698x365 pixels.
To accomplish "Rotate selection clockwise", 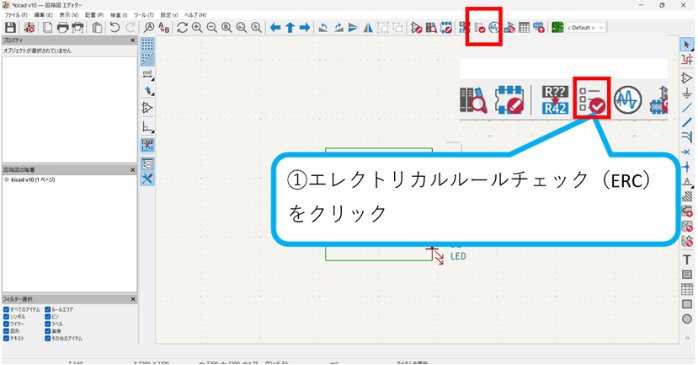I will (338, 28).
